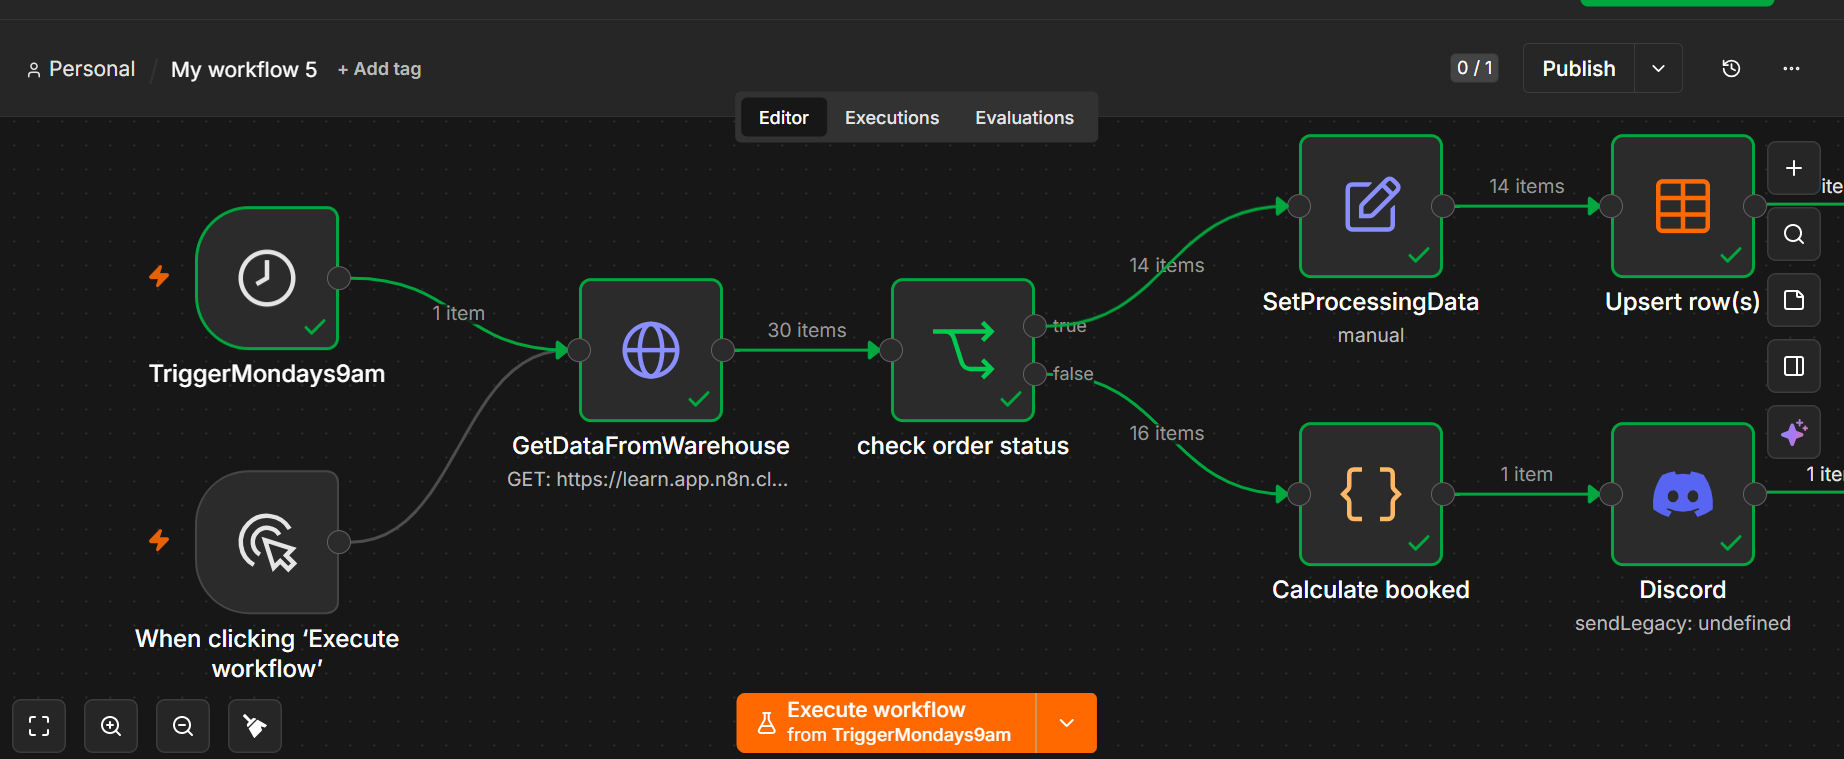Select the Discord node
Viewport: 1844px width, 759px height.
pyautogui.click(x=1683, y=494)
